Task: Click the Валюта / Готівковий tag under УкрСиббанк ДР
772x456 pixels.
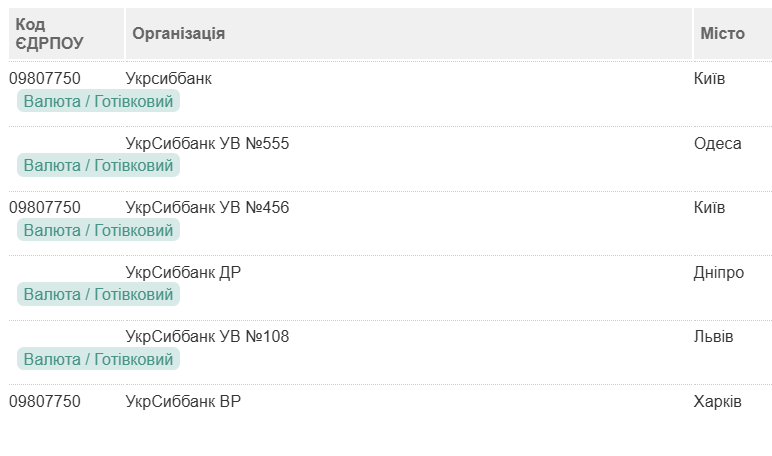Action: tap(98, 294)
